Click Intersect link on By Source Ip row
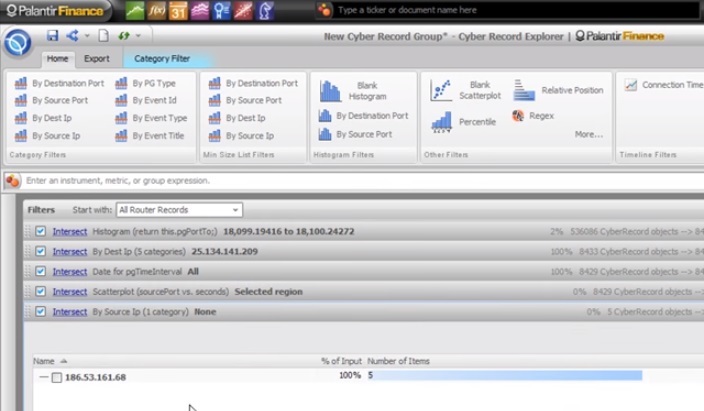The image size is (704, 411). click(x=70, y=312)
